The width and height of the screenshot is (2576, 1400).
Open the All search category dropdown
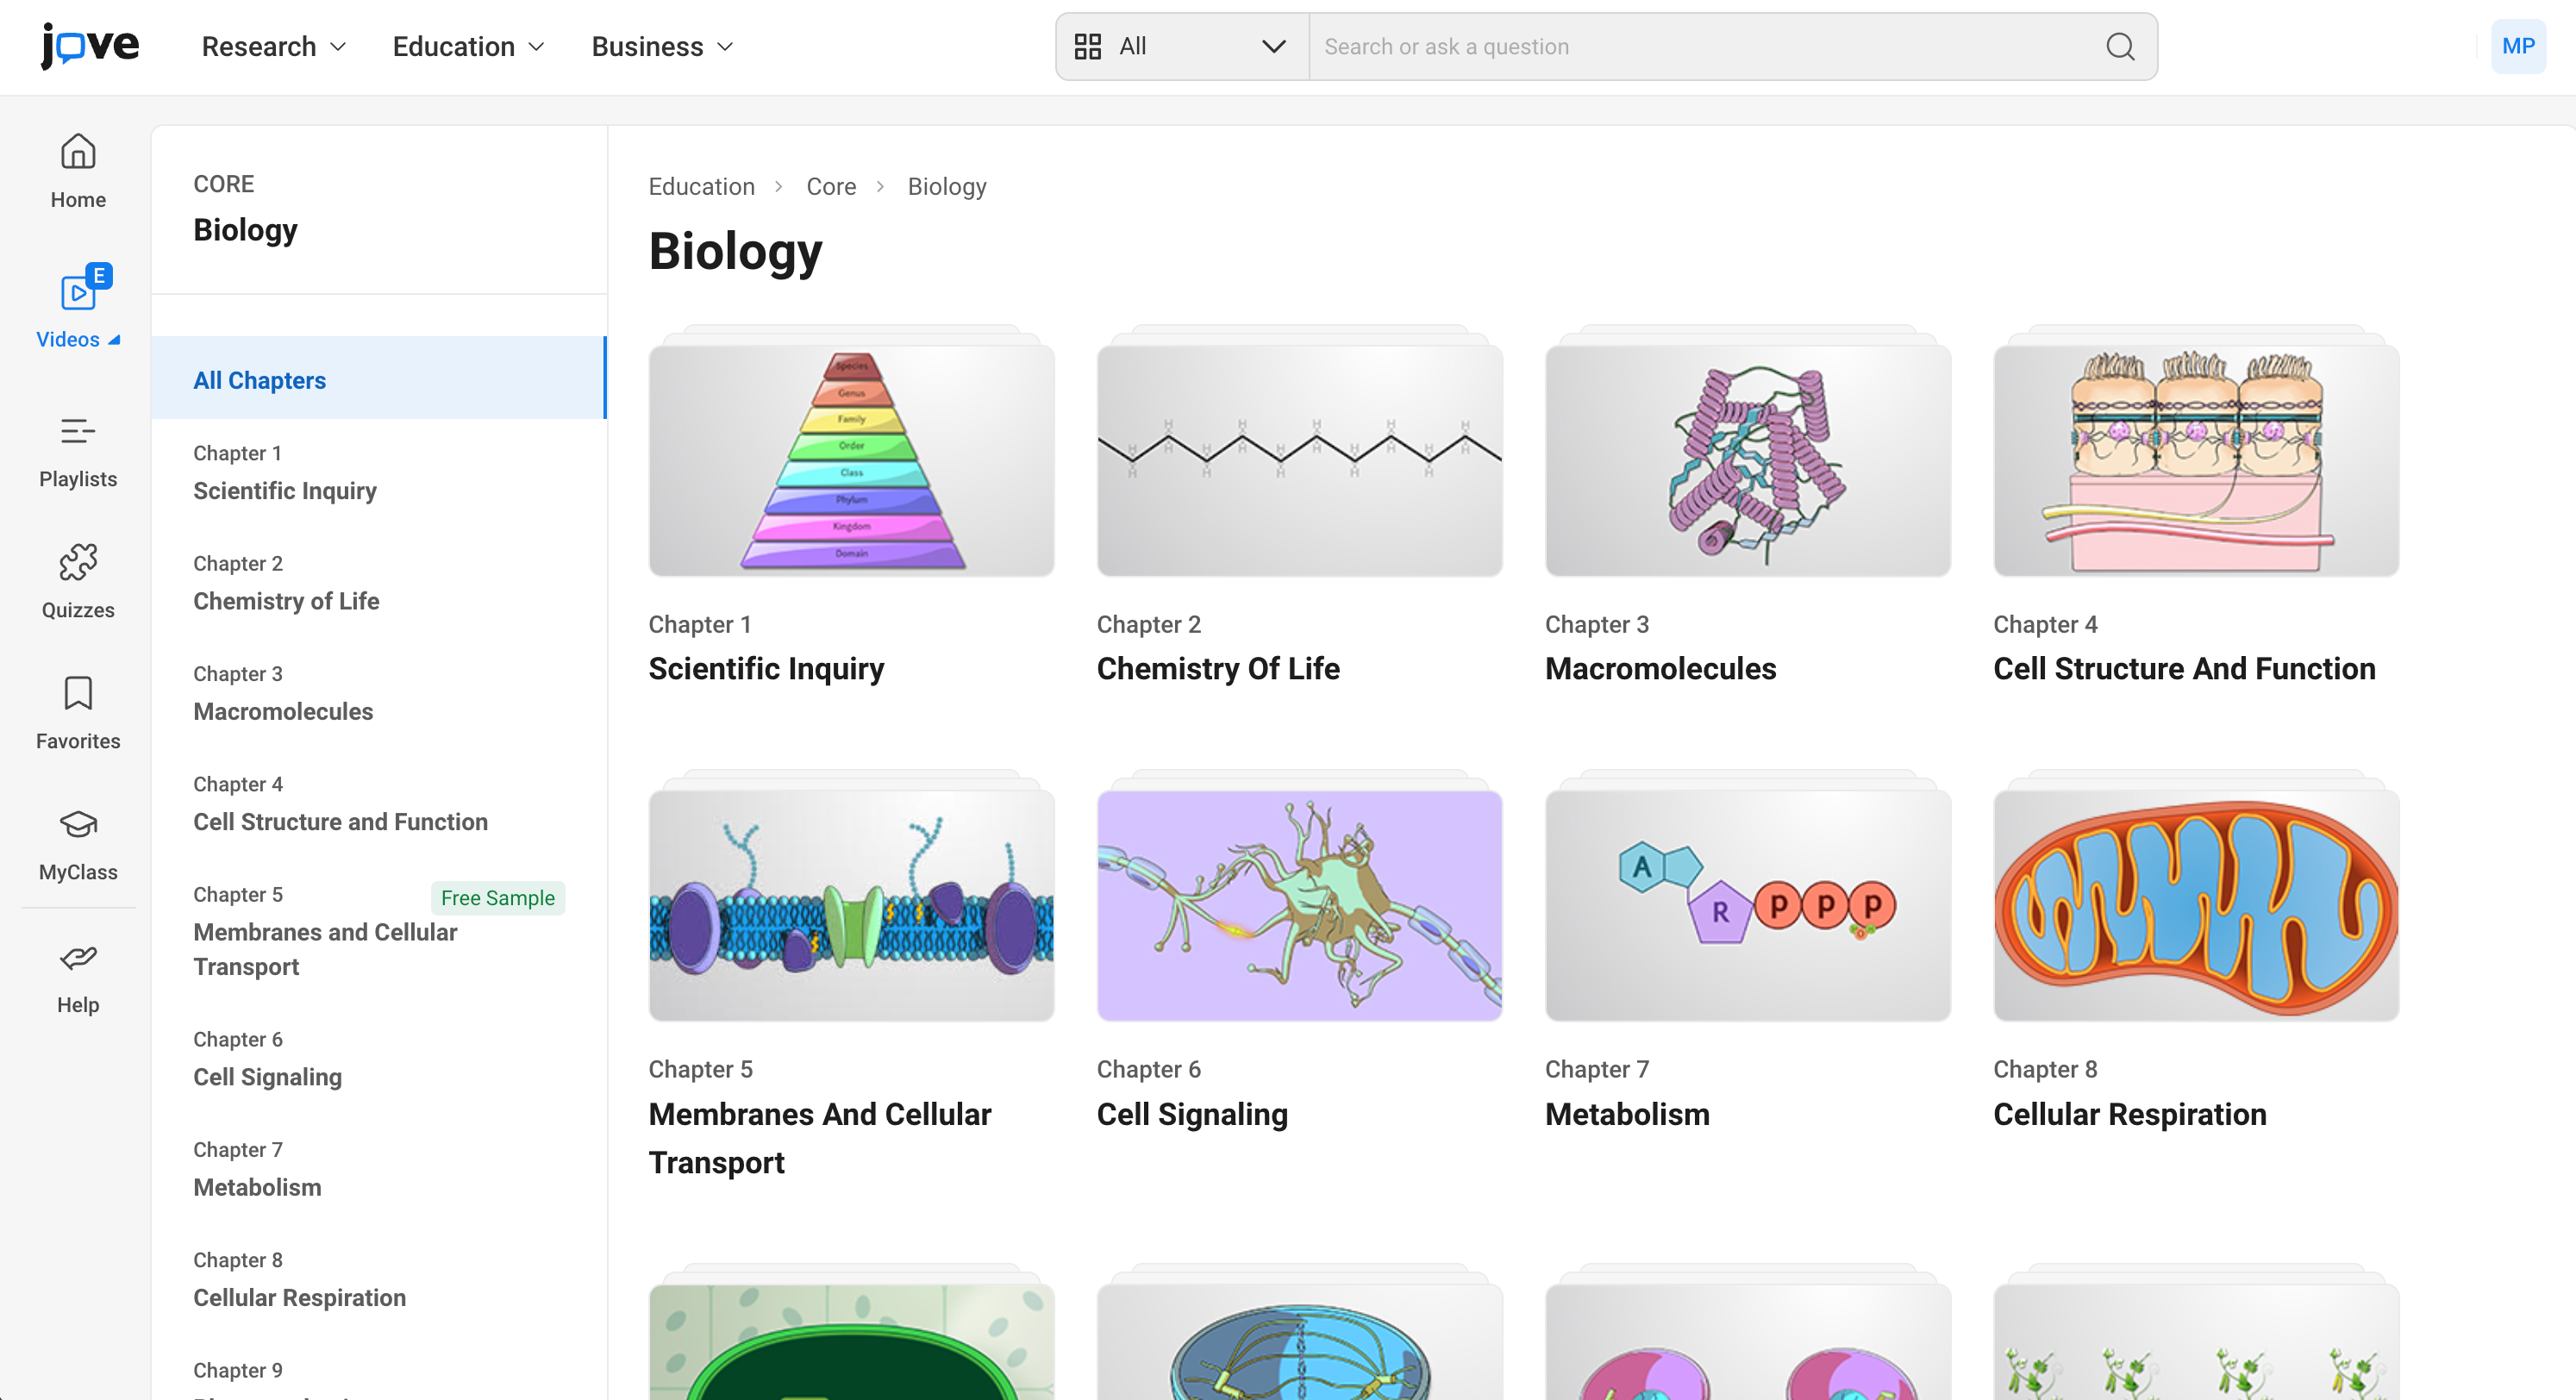tap(1181, 46)
